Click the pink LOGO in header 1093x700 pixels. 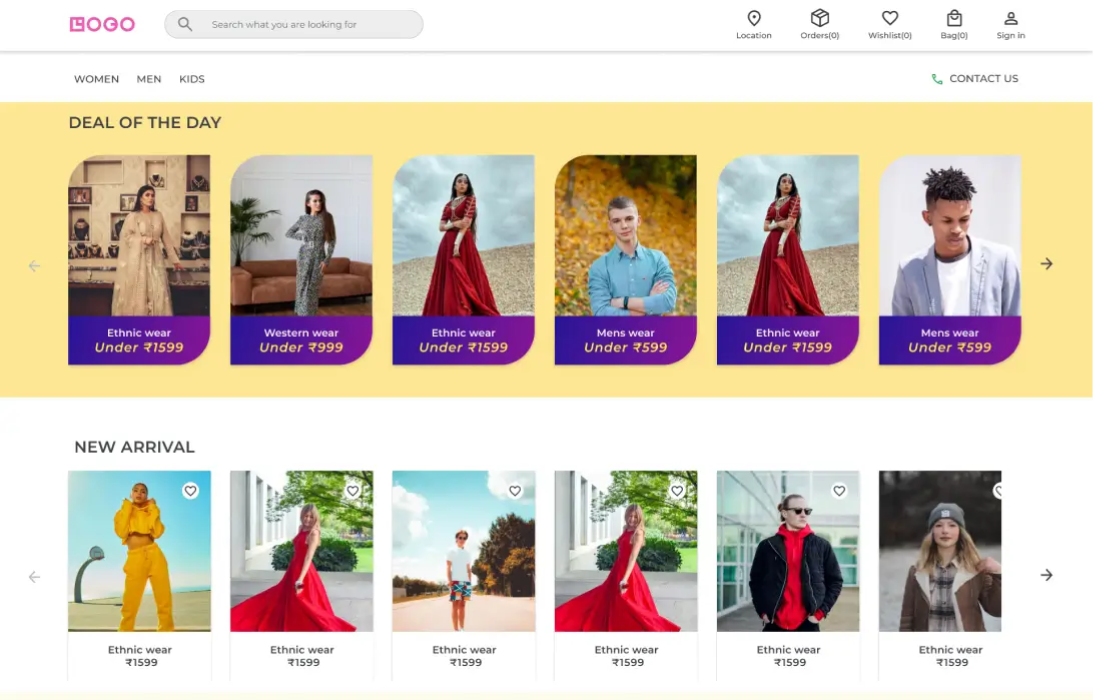click(x=102, y=24)
